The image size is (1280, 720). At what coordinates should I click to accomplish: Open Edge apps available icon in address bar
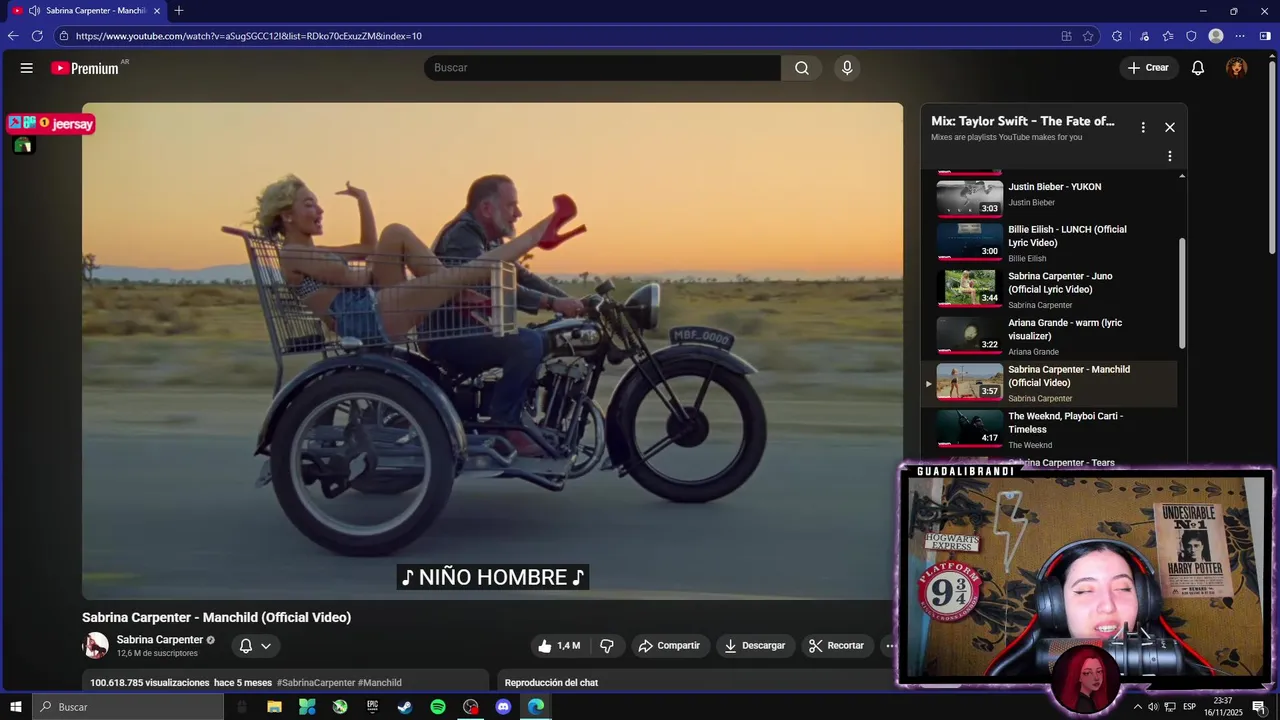click(x=1067, y=36)
